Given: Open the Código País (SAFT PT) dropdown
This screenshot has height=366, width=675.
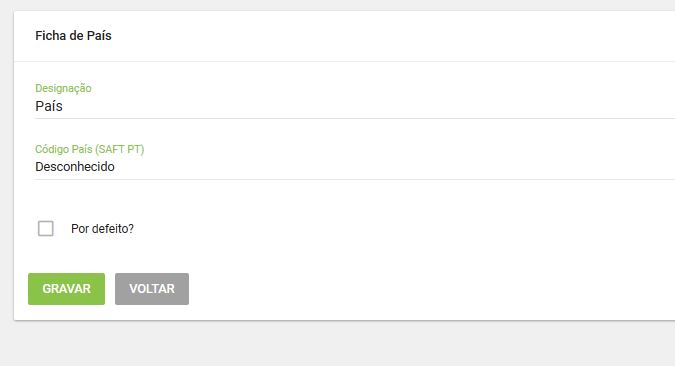Looking at the screenshot, I should (x=355, y=167).
